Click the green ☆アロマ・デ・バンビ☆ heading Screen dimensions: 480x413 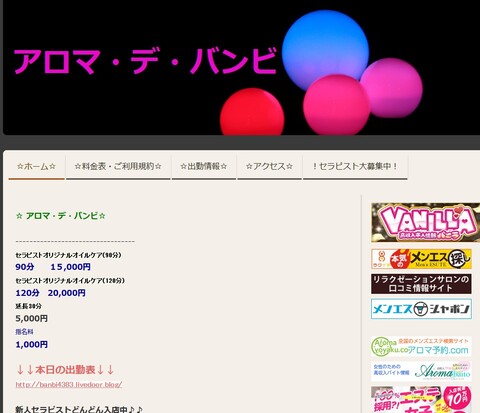(61, 216)
